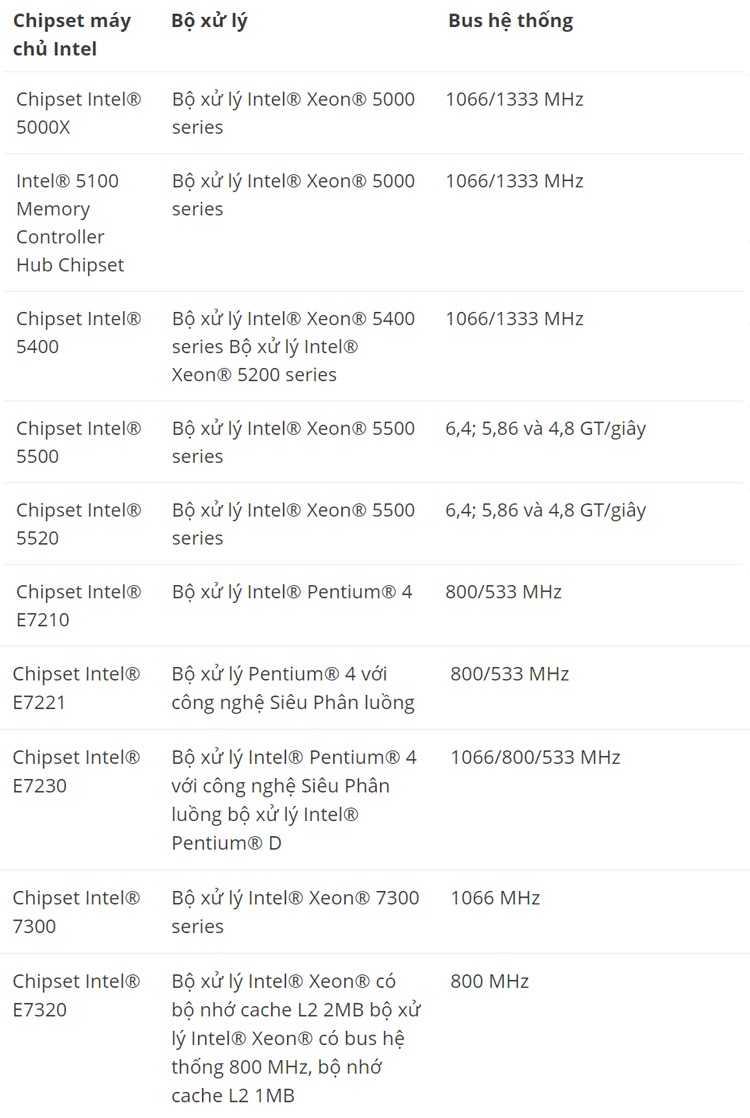Click the Xeon® 5400 and 5200 series processor cell

(x=293, y=347)
